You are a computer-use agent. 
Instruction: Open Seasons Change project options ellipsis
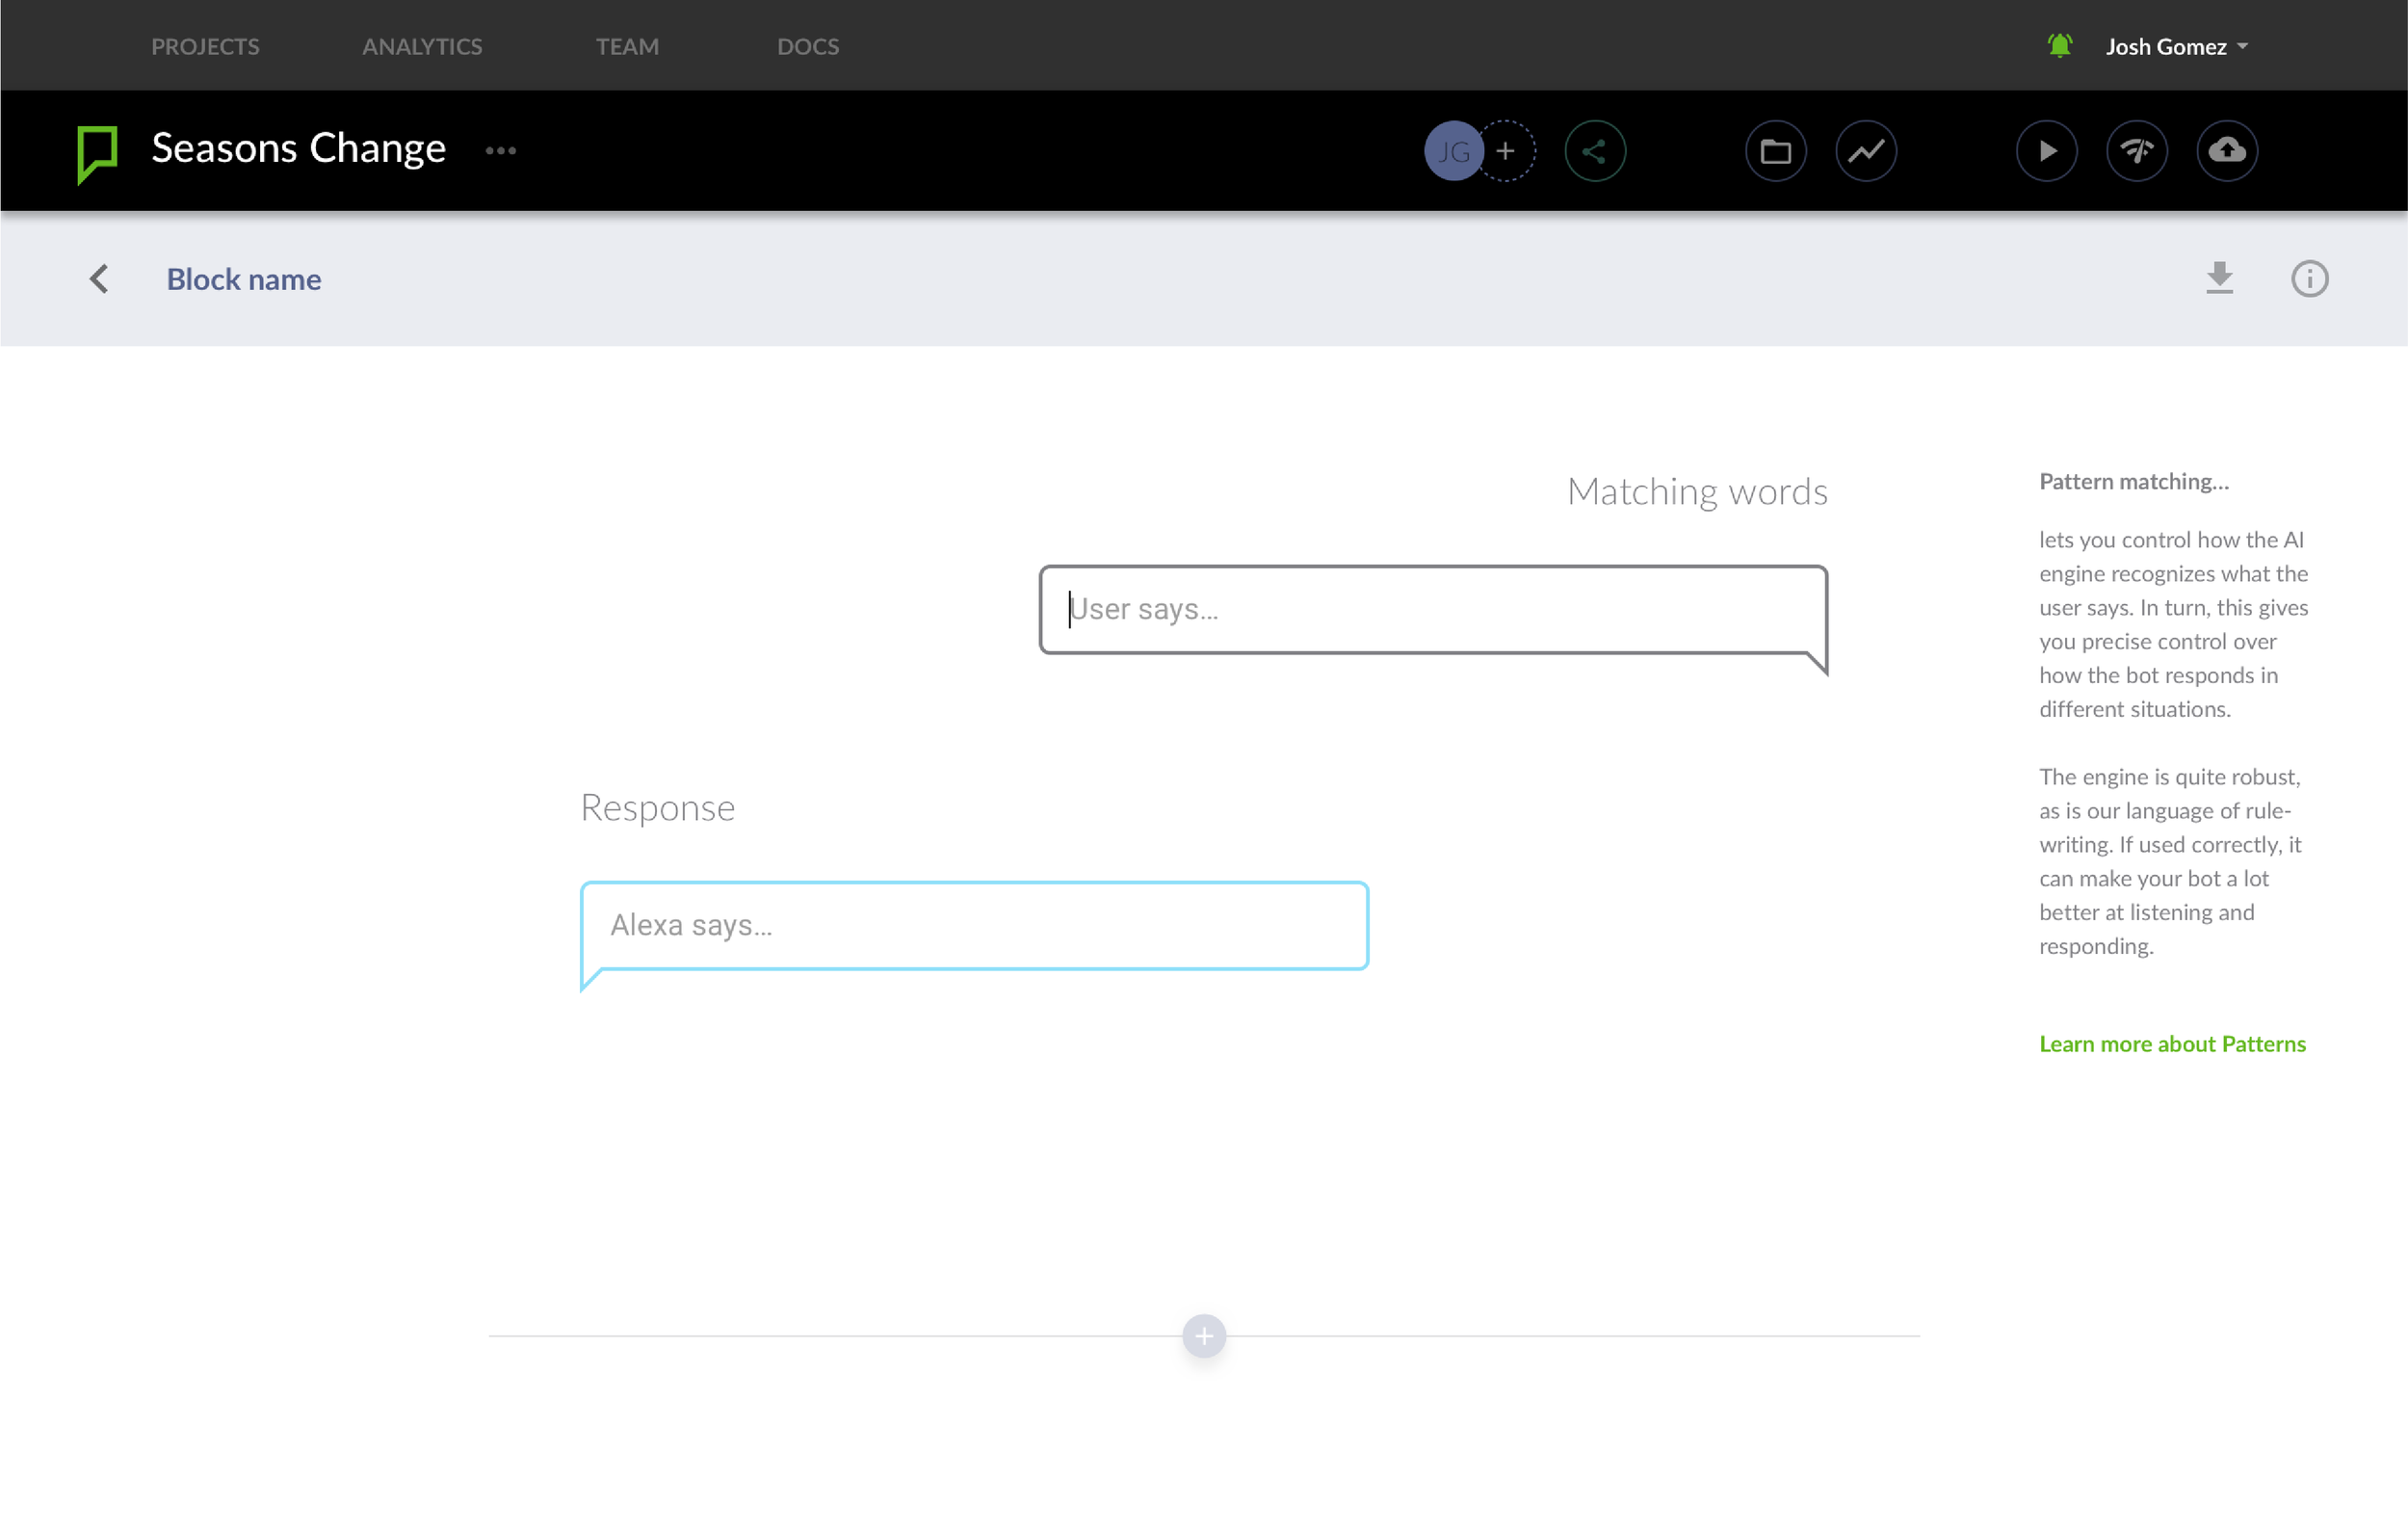501,151
